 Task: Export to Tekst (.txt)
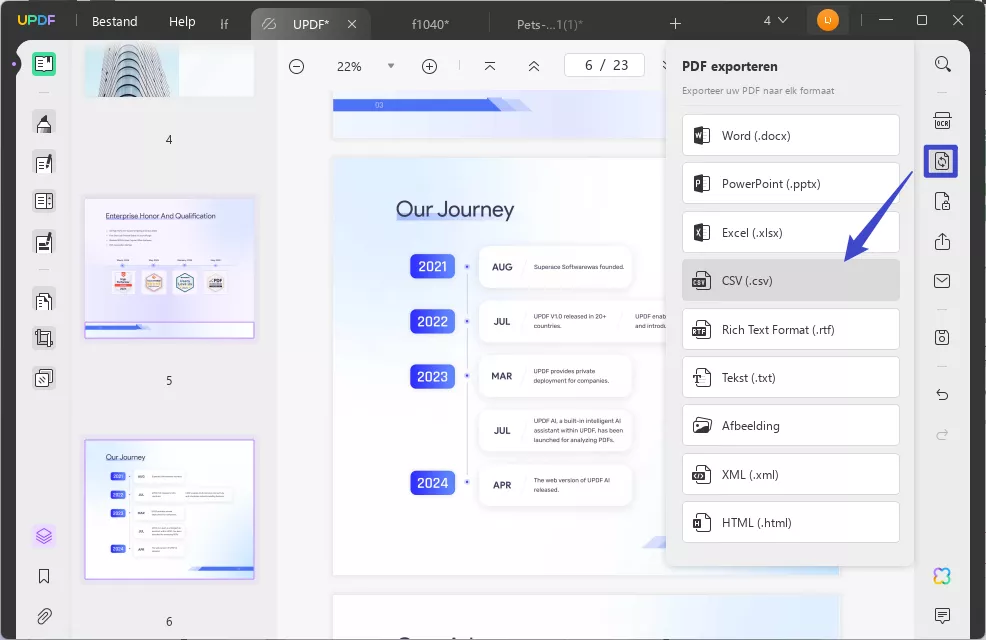790,377
